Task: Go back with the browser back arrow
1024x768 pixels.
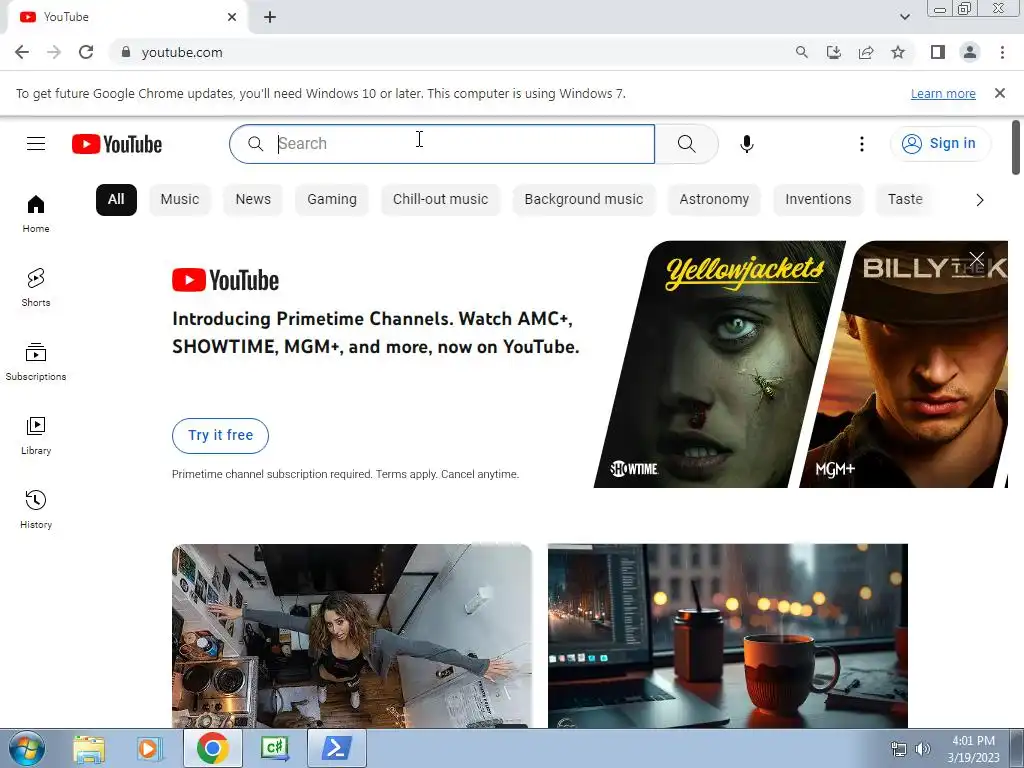Action: [22, 52]
